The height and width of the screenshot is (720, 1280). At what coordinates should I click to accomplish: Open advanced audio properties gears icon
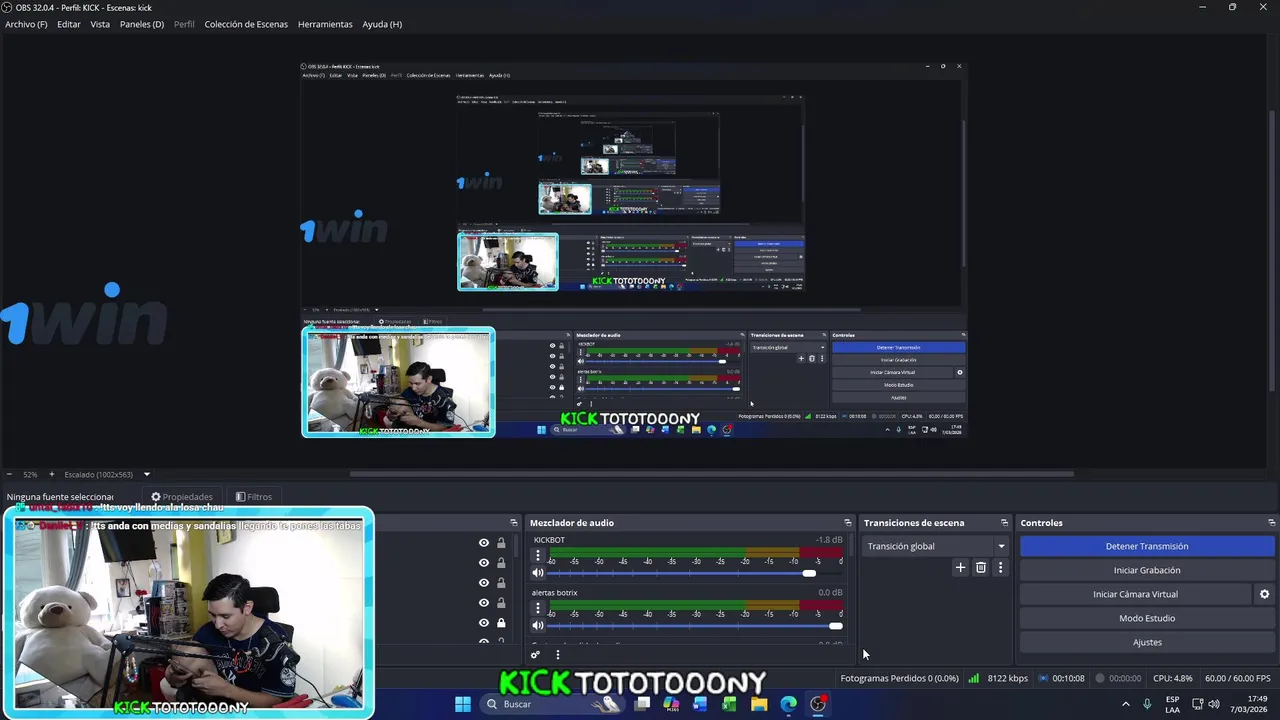click(536, 655)
